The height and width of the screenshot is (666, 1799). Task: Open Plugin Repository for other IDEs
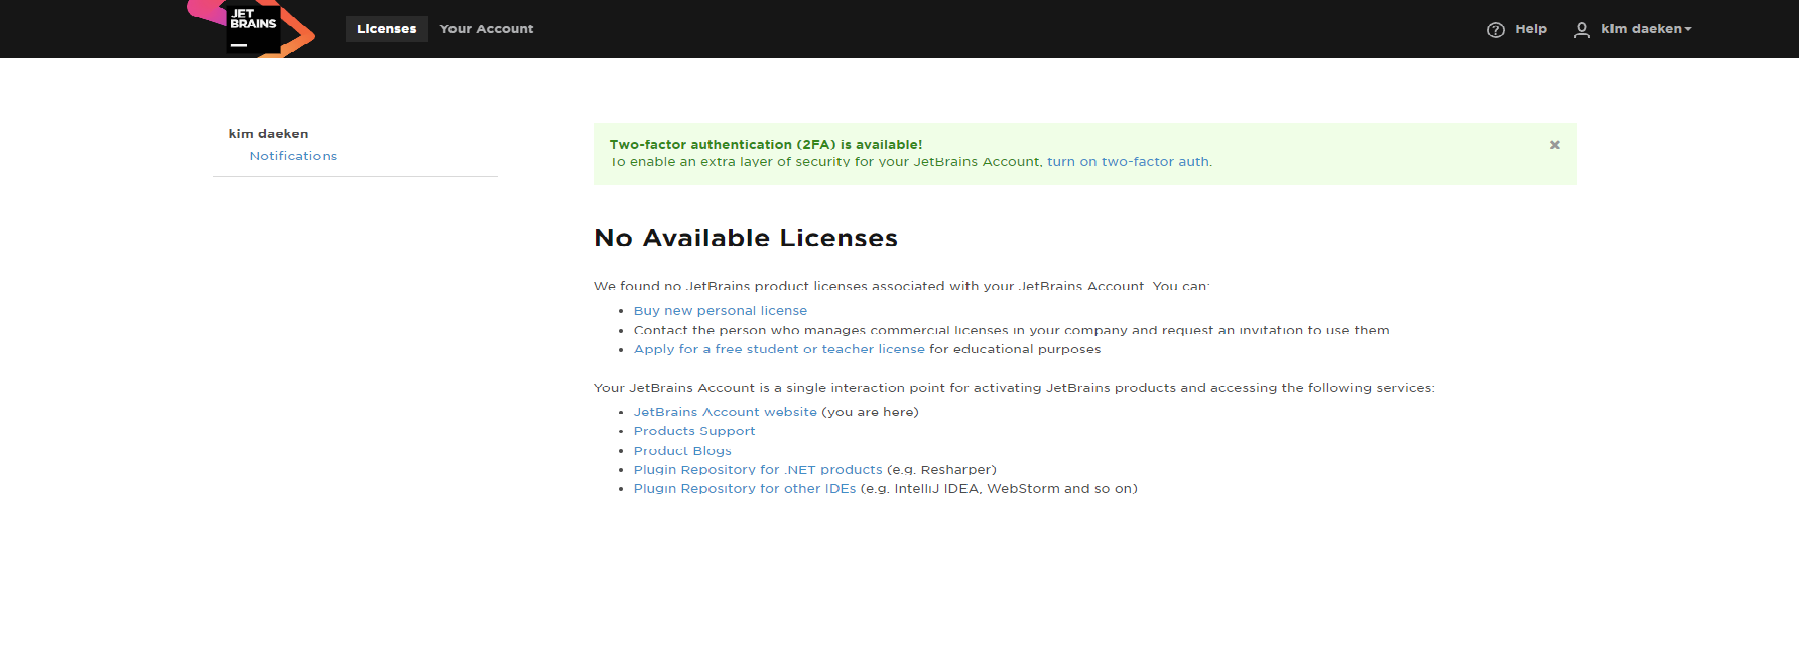pyautogui.click(x=744, y=489)
